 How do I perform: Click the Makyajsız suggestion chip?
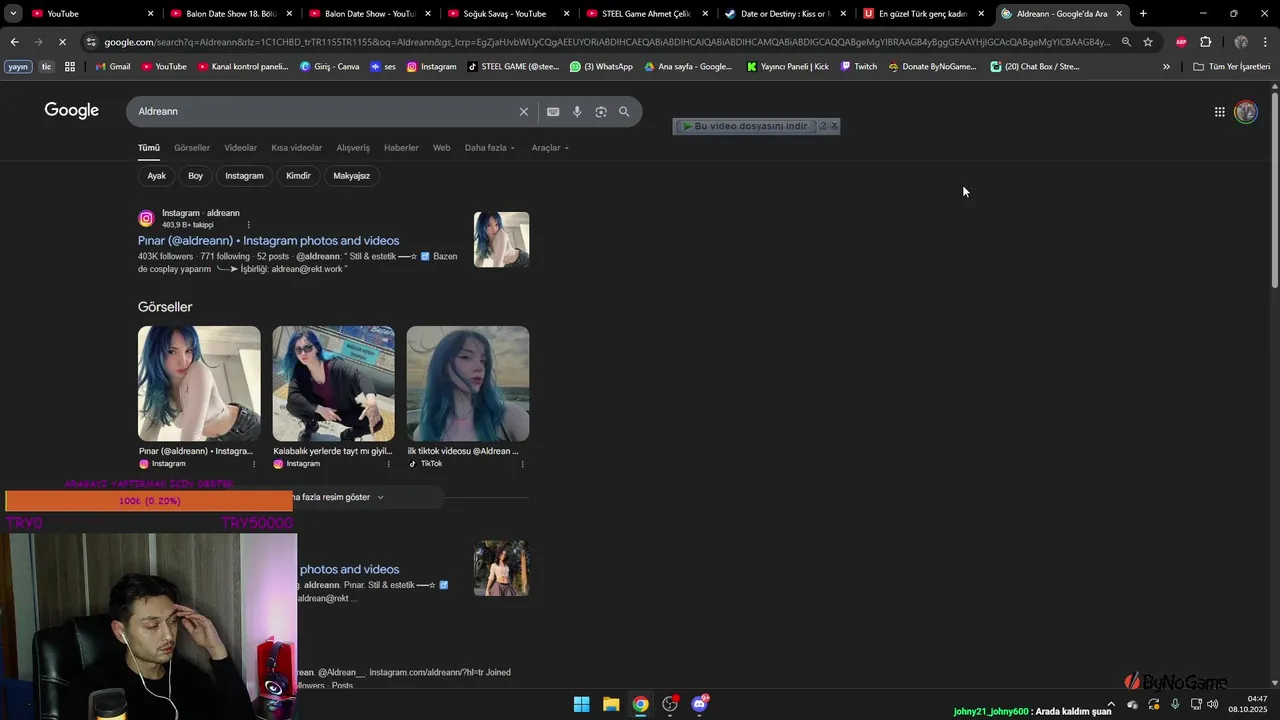point(351,176)
